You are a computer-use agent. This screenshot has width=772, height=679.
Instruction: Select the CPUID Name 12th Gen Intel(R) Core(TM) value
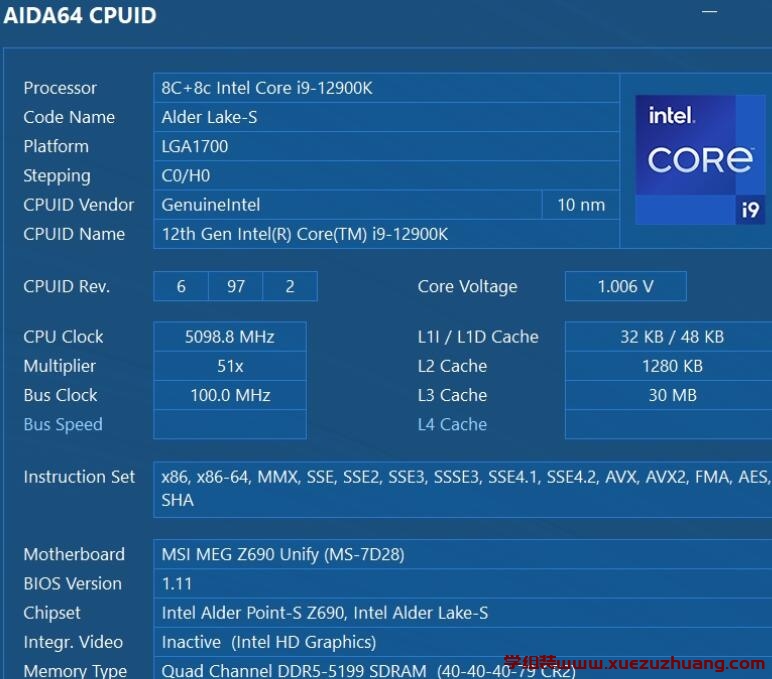[386, 234]
